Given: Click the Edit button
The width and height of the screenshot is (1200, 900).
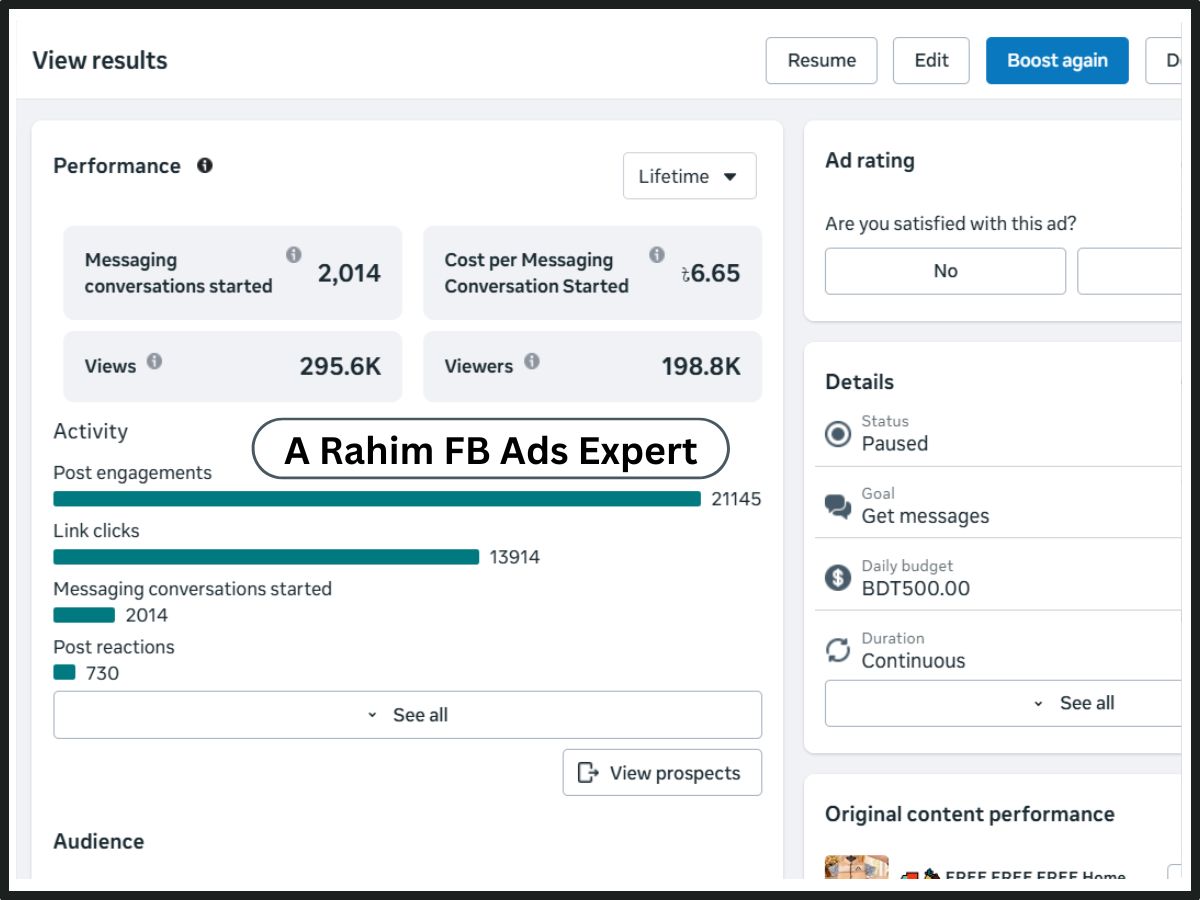Looking at the screenshot, I should click(x=931, y=60).
